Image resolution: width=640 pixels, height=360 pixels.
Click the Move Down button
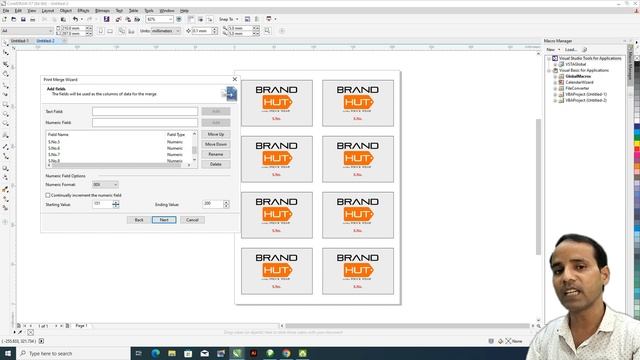point(216,144)
